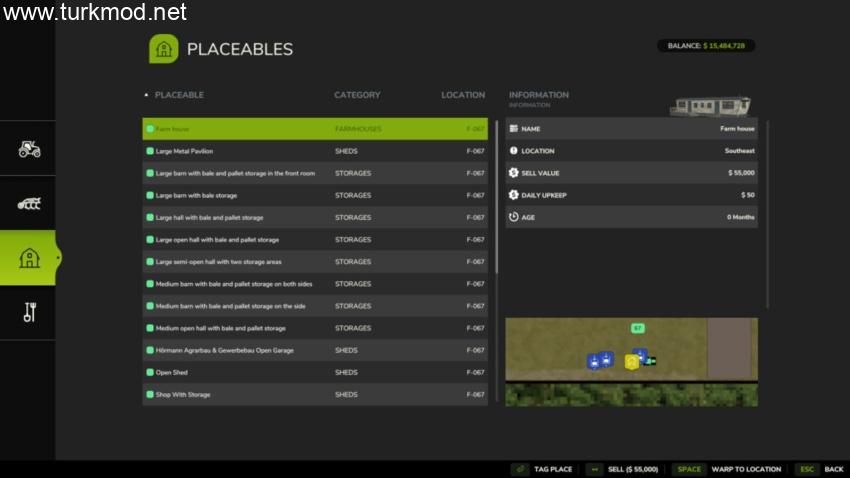Image resolution: width=850 pixels, height=478 pixels.
Task: Select Large barn with storage in front room
Action: pyautogui.click(x=315, y=173)
